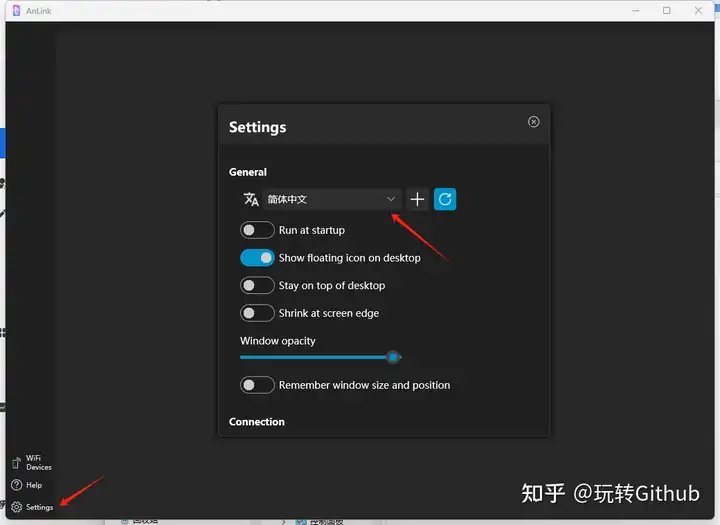Turn on Stay on top of desktop
Image resolution: width=720 pixels, height=525 pixels.
click(x=257, y=285)
